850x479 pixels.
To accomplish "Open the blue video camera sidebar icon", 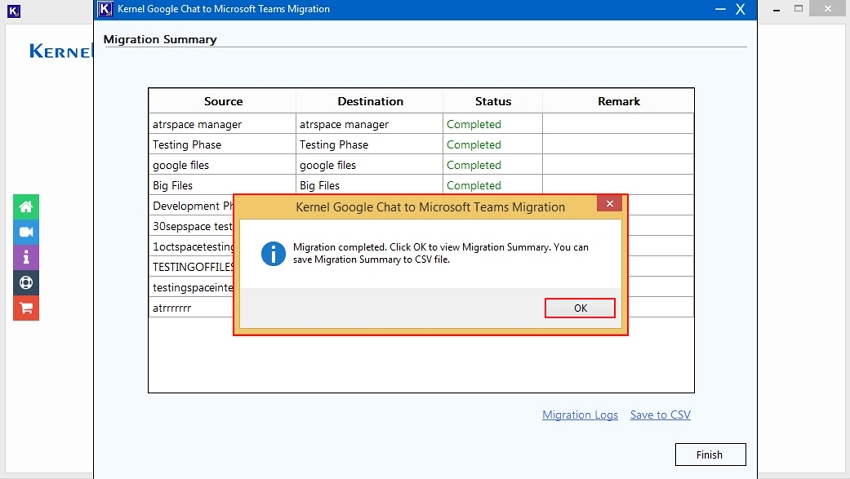I will coord(26,232).
